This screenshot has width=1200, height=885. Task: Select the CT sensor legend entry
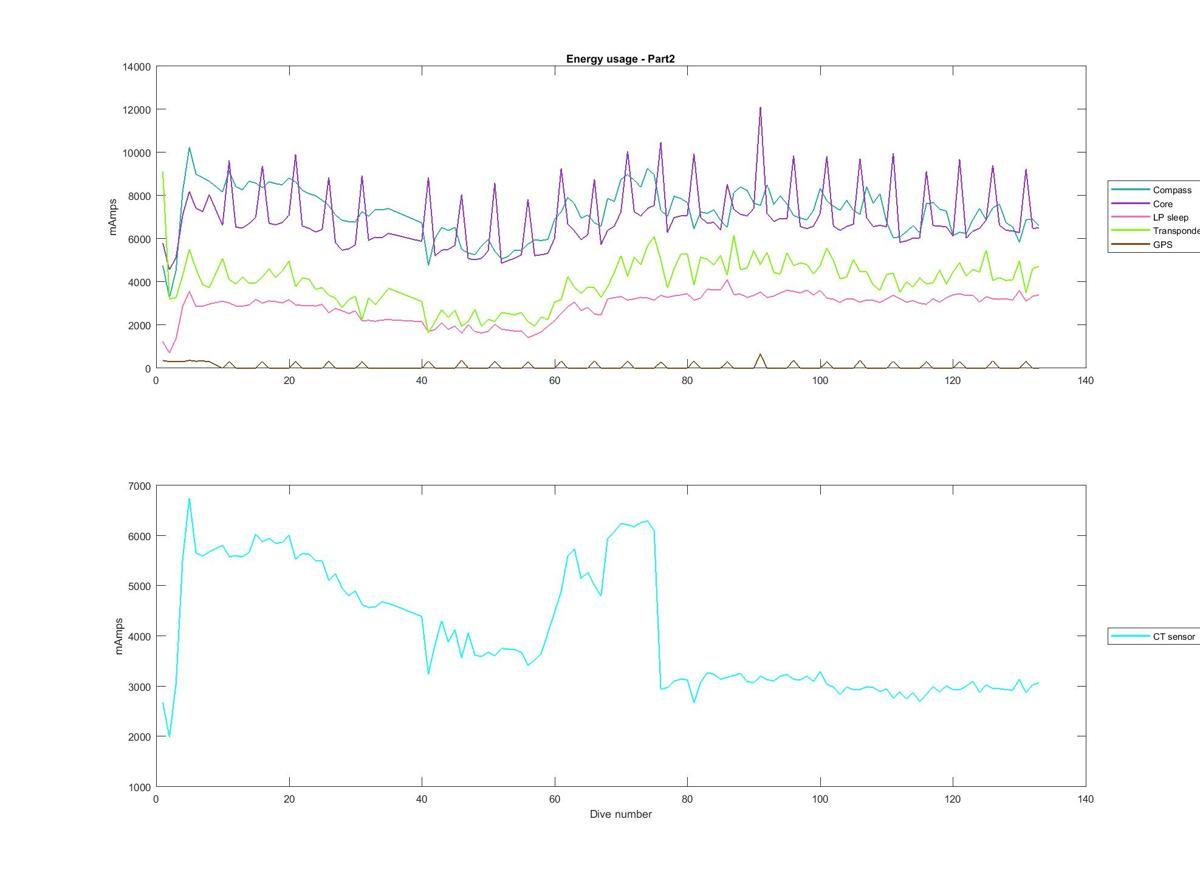(1154, 636)
